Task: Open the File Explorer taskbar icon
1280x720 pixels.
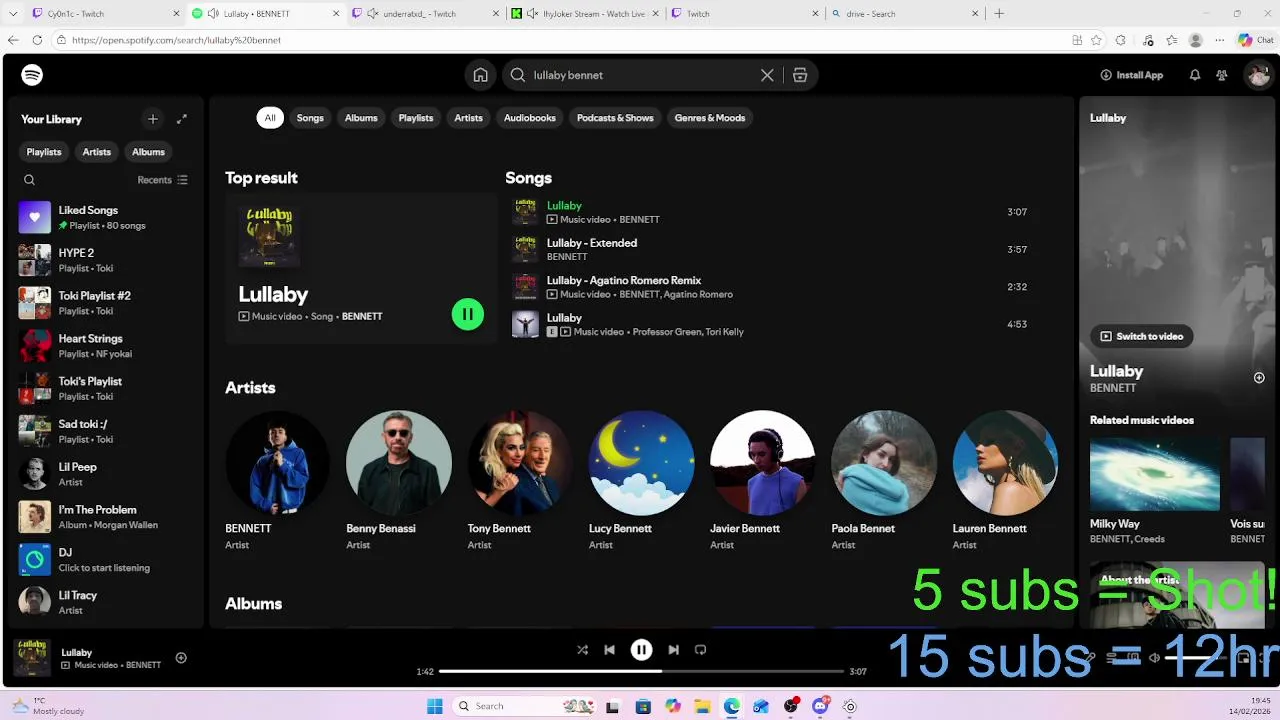Action: (x=702, y=706)
